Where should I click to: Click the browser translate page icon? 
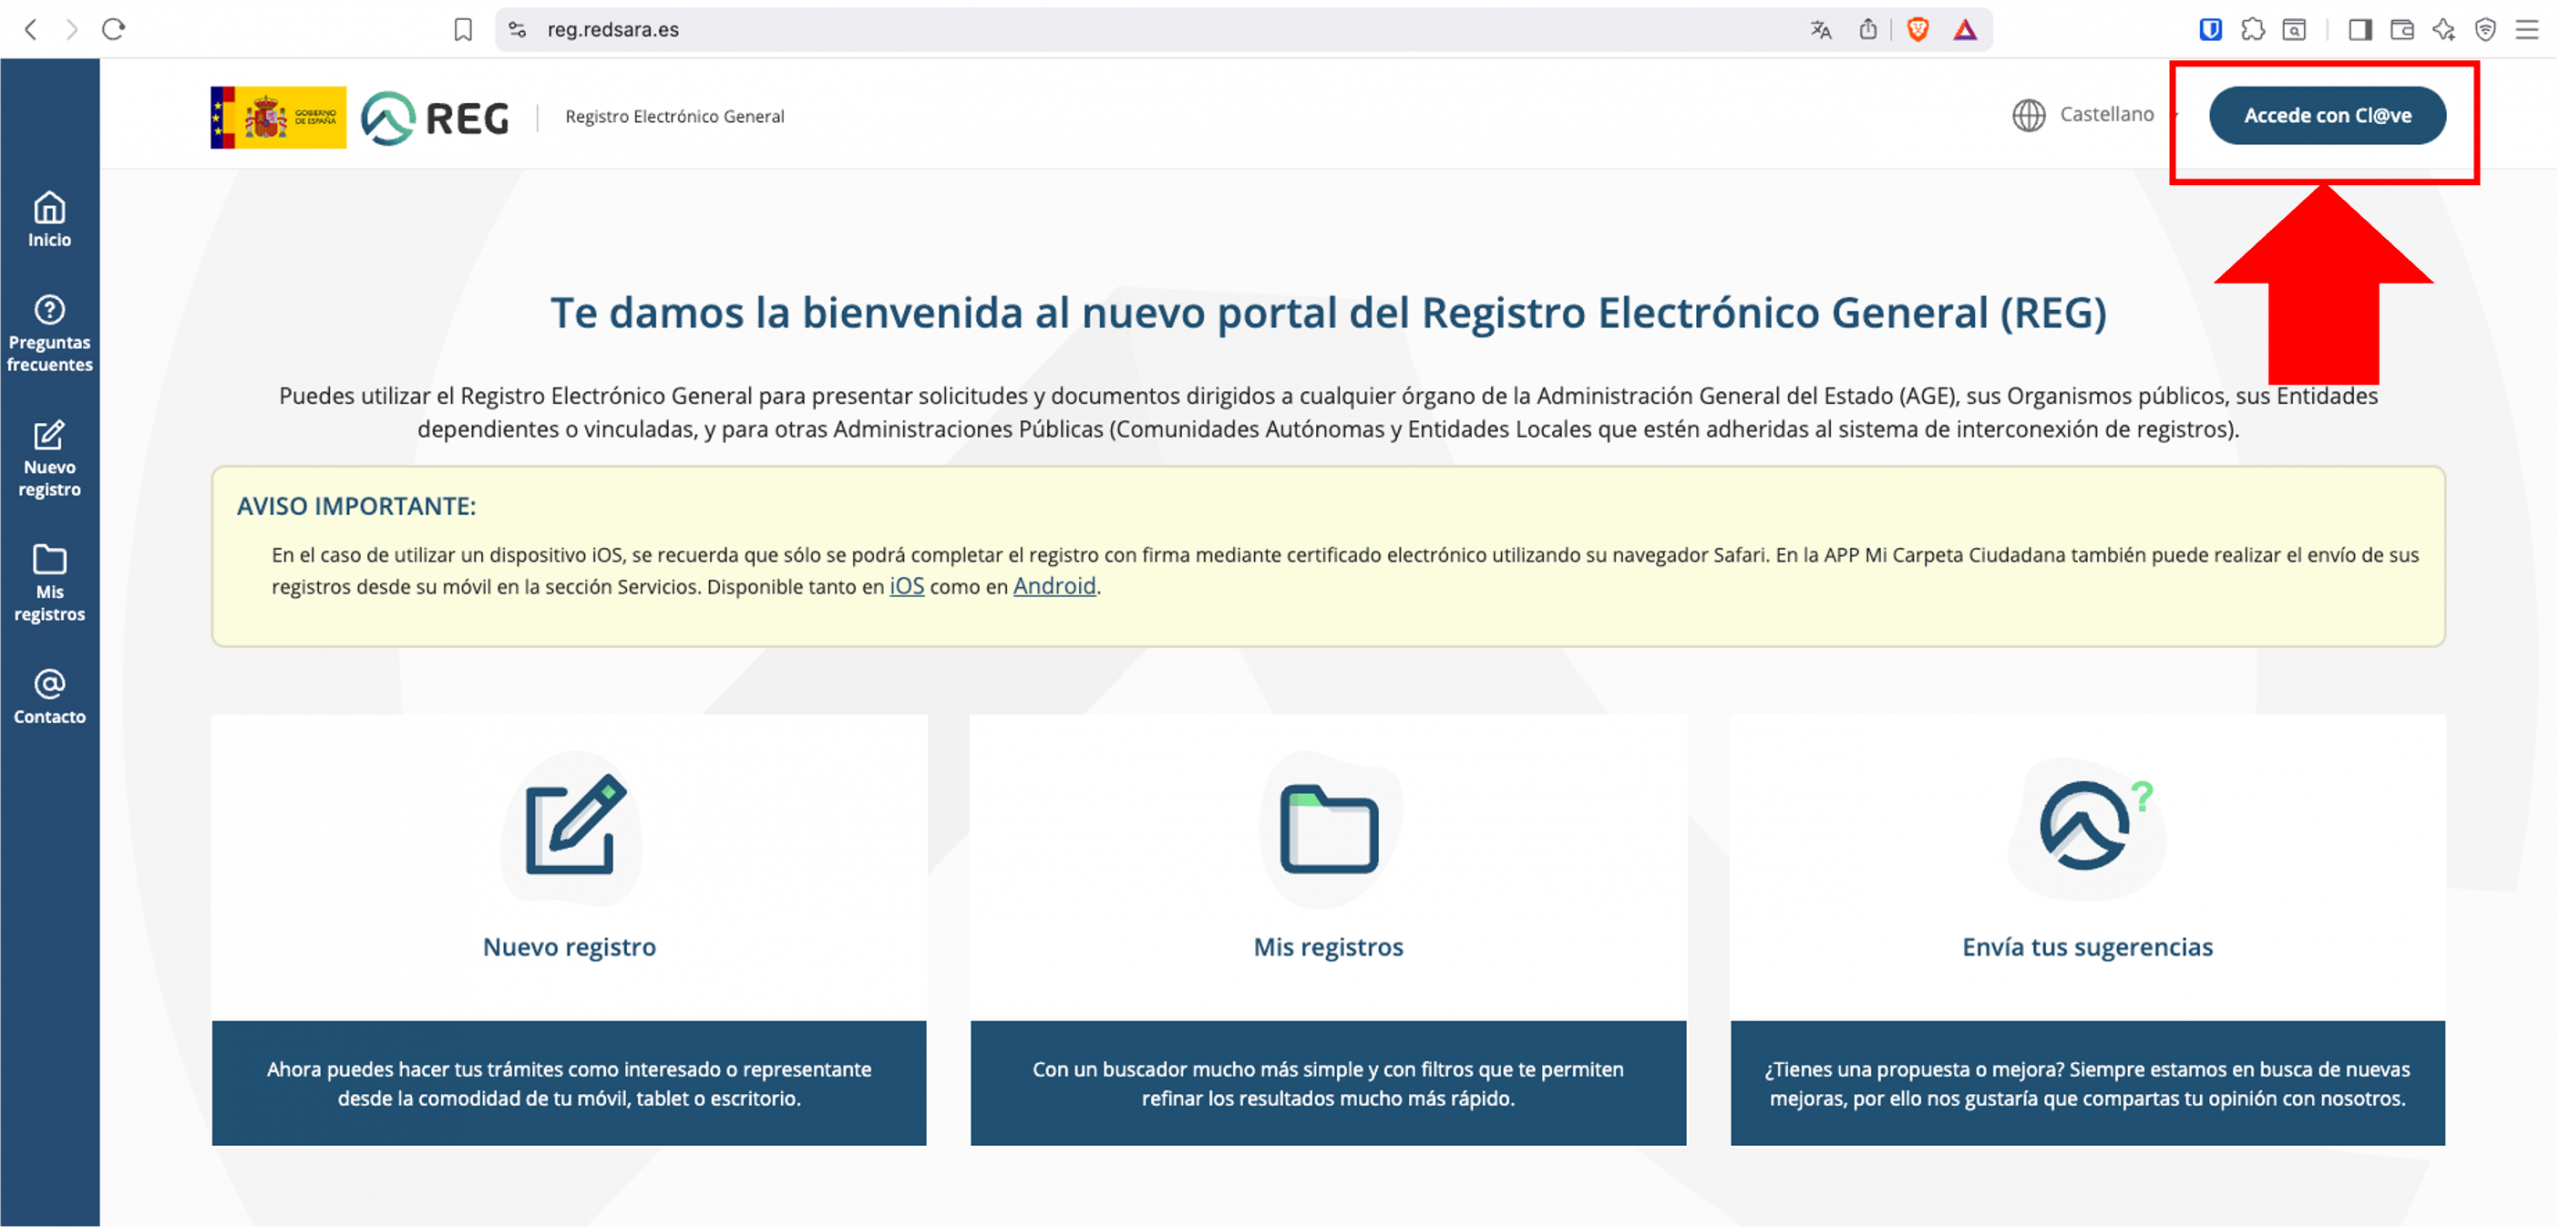pos(1820,30)
